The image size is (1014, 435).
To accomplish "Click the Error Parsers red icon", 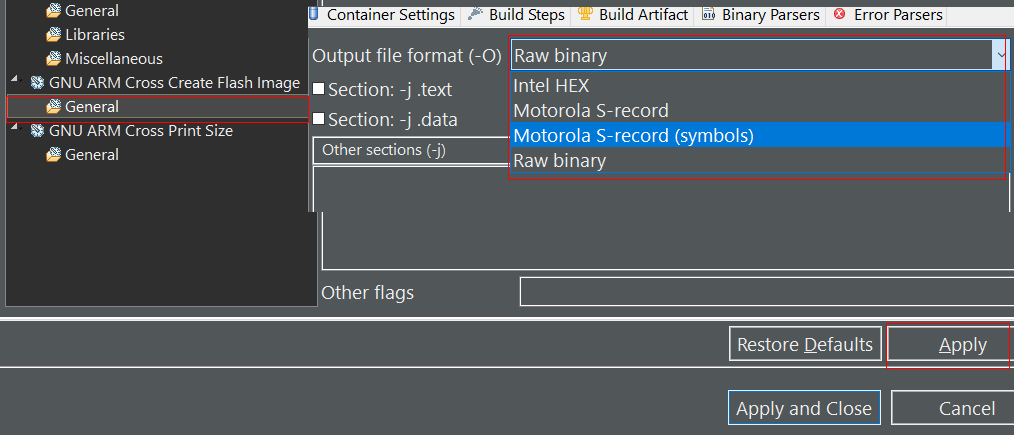I will (840, 14).
